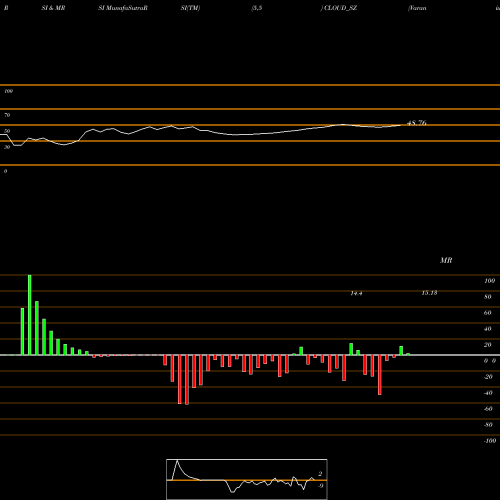This screenshot has width=500, height=500.
Task: Click the -100 label on MR right axis
Action: pyautogui.click(x=490, y=441)
